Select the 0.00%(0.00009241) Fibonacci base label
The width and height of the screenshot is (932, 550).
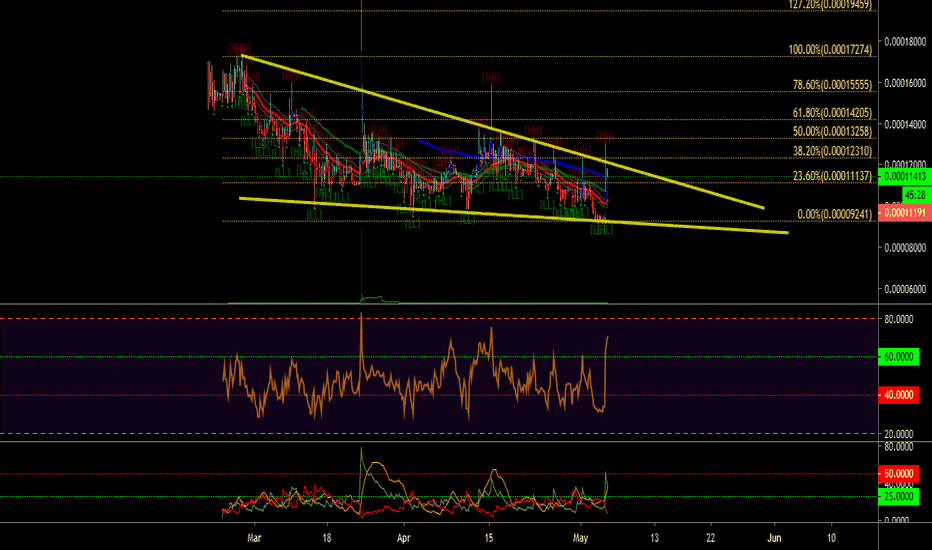pyautogui.click(x=834, y=214)
